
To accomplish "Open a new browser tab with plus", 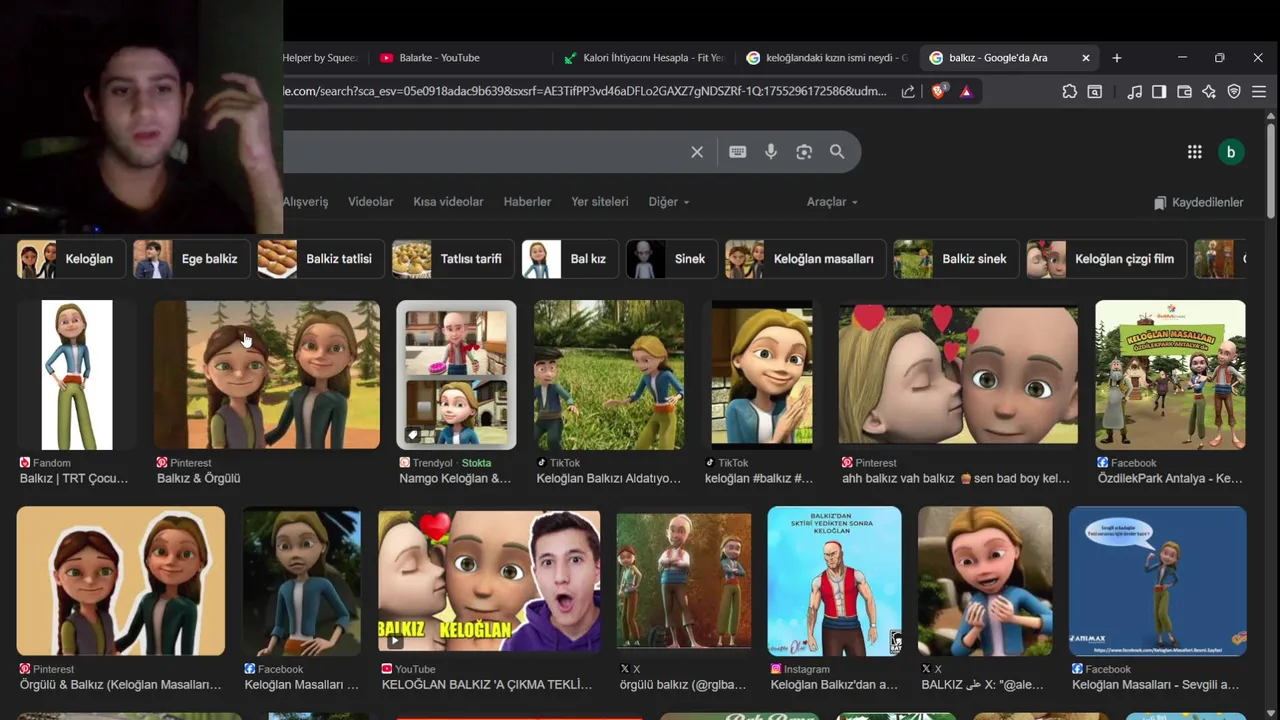I will tap(1117, 58).
